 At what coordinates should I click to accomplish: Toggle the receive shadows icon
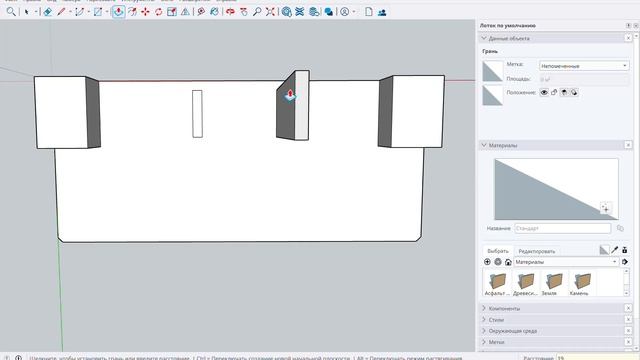tap(564, 93)
